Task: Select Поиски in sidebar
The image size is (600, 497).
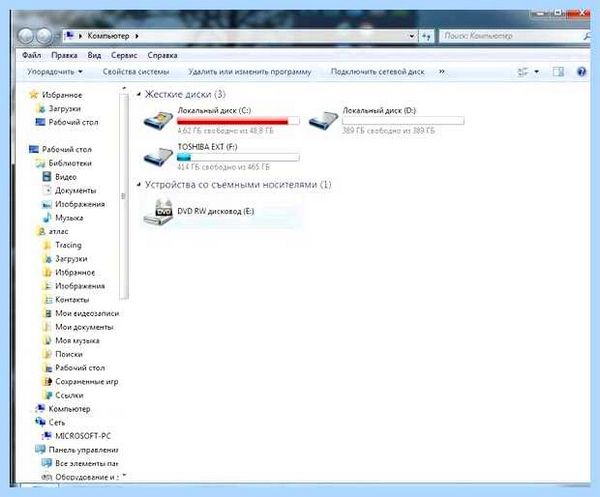Action: click(x=69, y=354)
